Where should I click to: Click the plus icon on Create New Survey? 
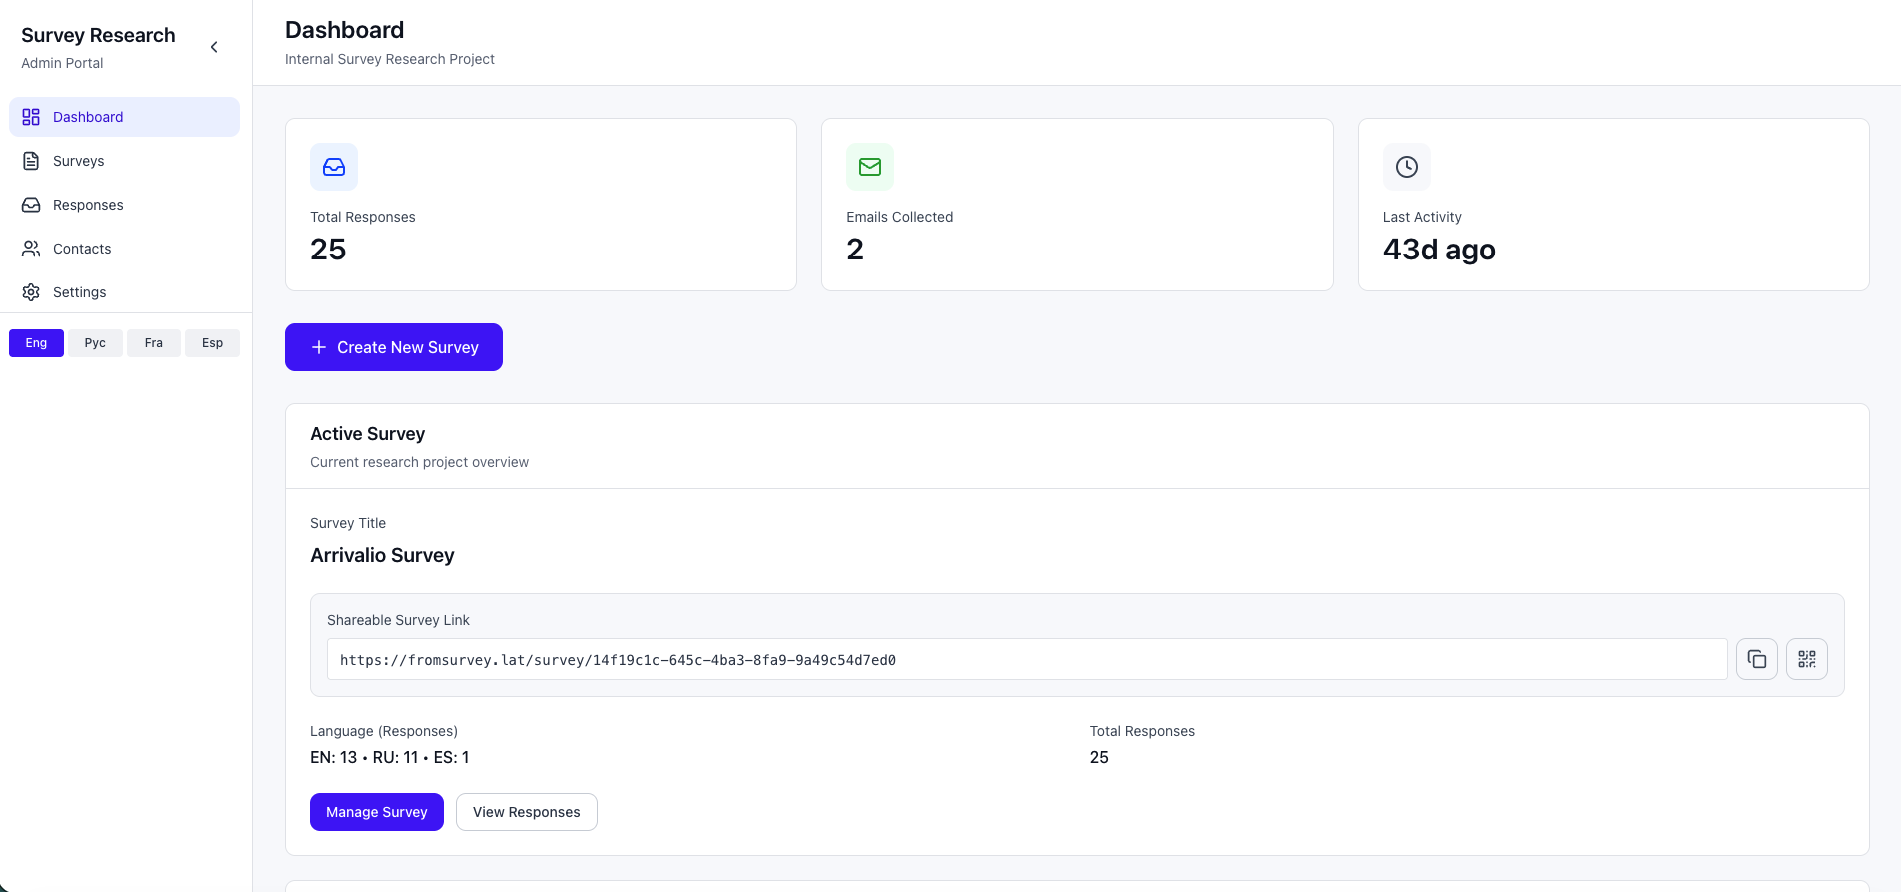click(x=319, y=347)
